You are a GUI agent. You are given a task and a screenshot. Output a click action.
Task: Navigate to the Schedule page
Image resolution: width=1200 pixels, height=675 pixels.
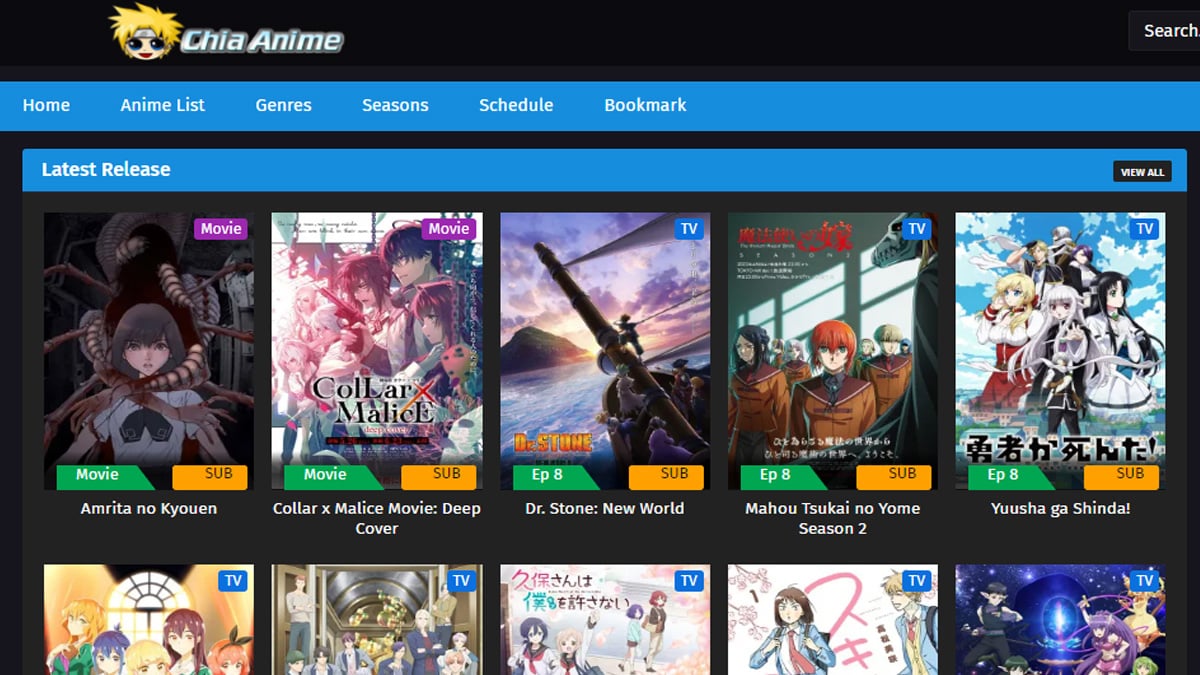(x=516, y=105)
